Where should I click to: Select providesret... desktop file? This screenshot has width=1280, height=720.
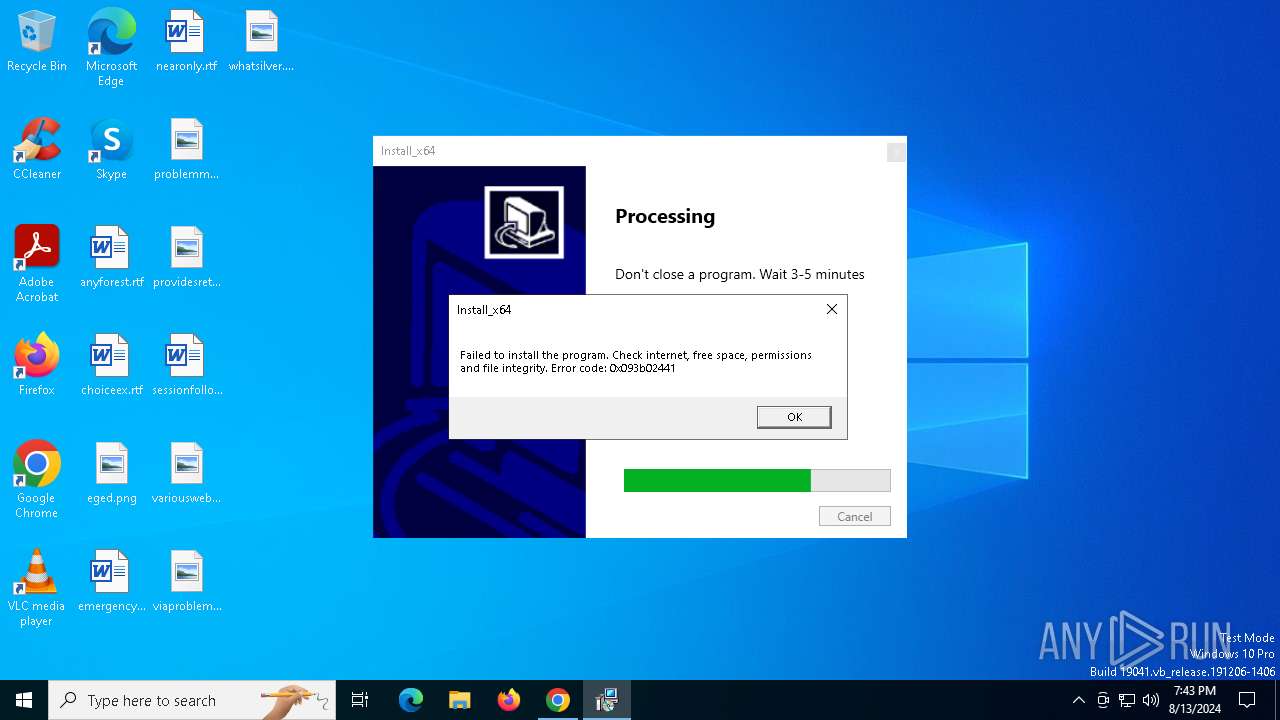(x=186, y=258)
